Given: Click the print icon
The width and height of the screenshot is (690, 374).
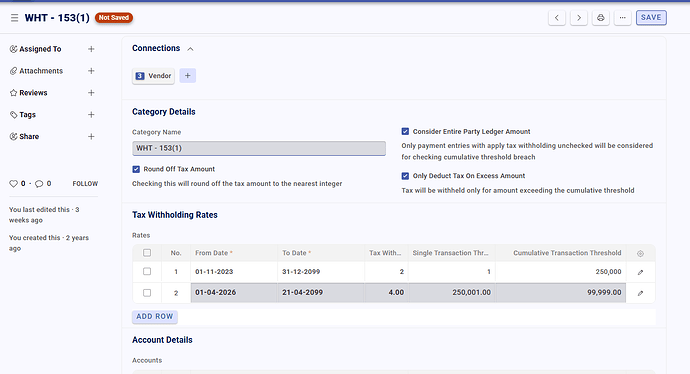Looking at the screenshot, I should click(x=601, y=18).
